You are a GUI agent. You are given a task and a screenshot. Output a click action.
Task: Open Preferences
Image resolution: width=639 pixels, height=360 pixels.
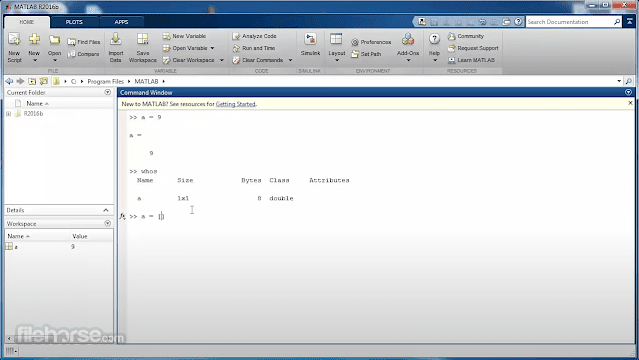[371, 42]
